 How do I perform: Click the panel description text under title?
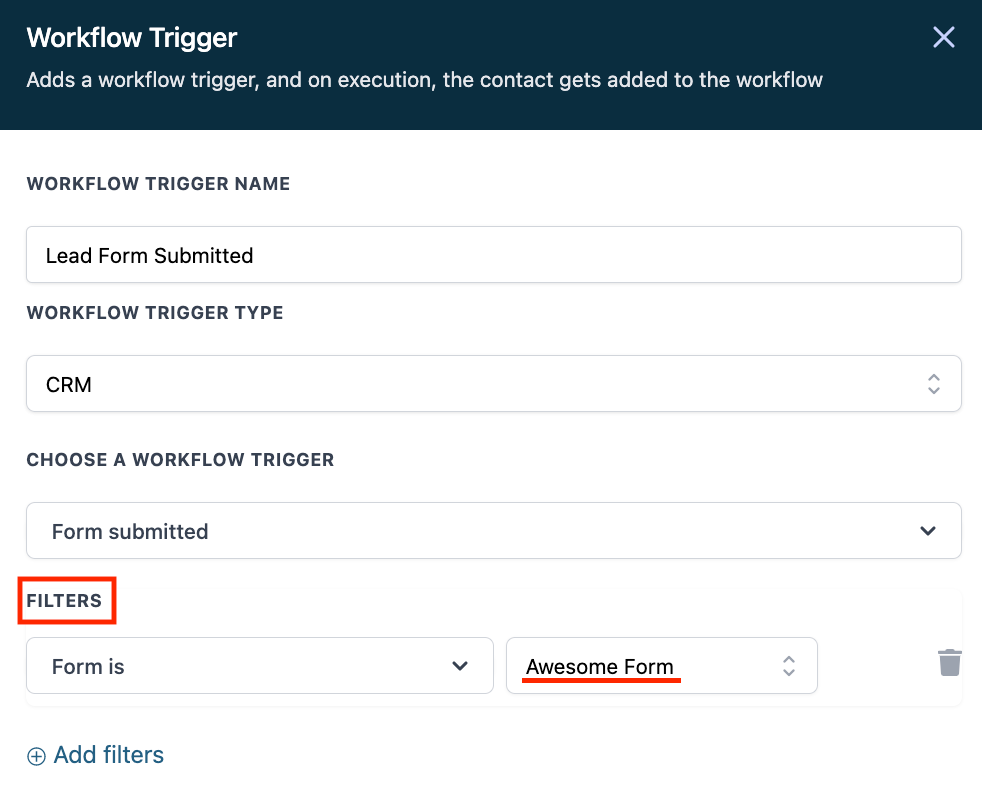click(x=424, y=79)
